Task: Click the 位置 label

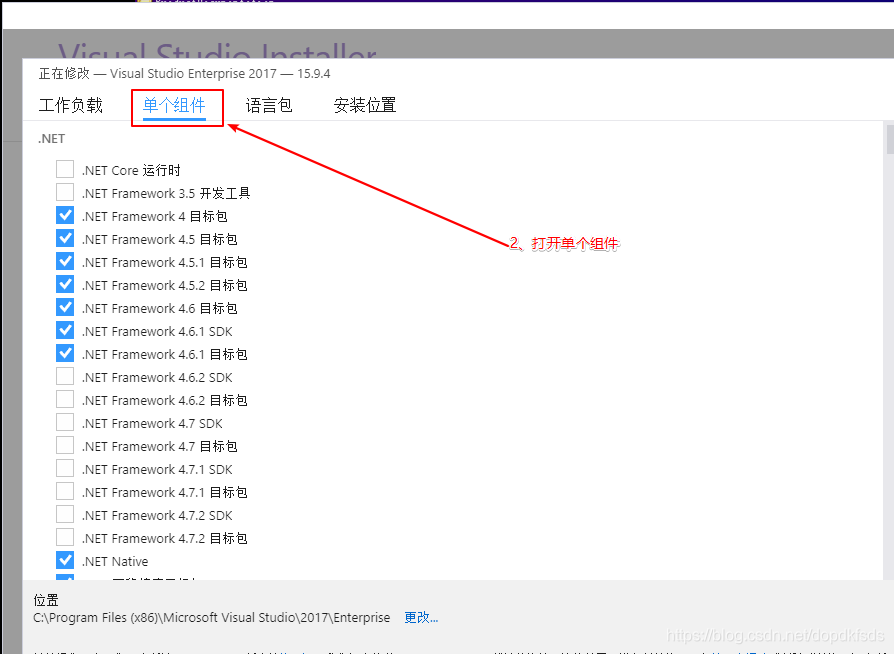Action: [46, 600]
